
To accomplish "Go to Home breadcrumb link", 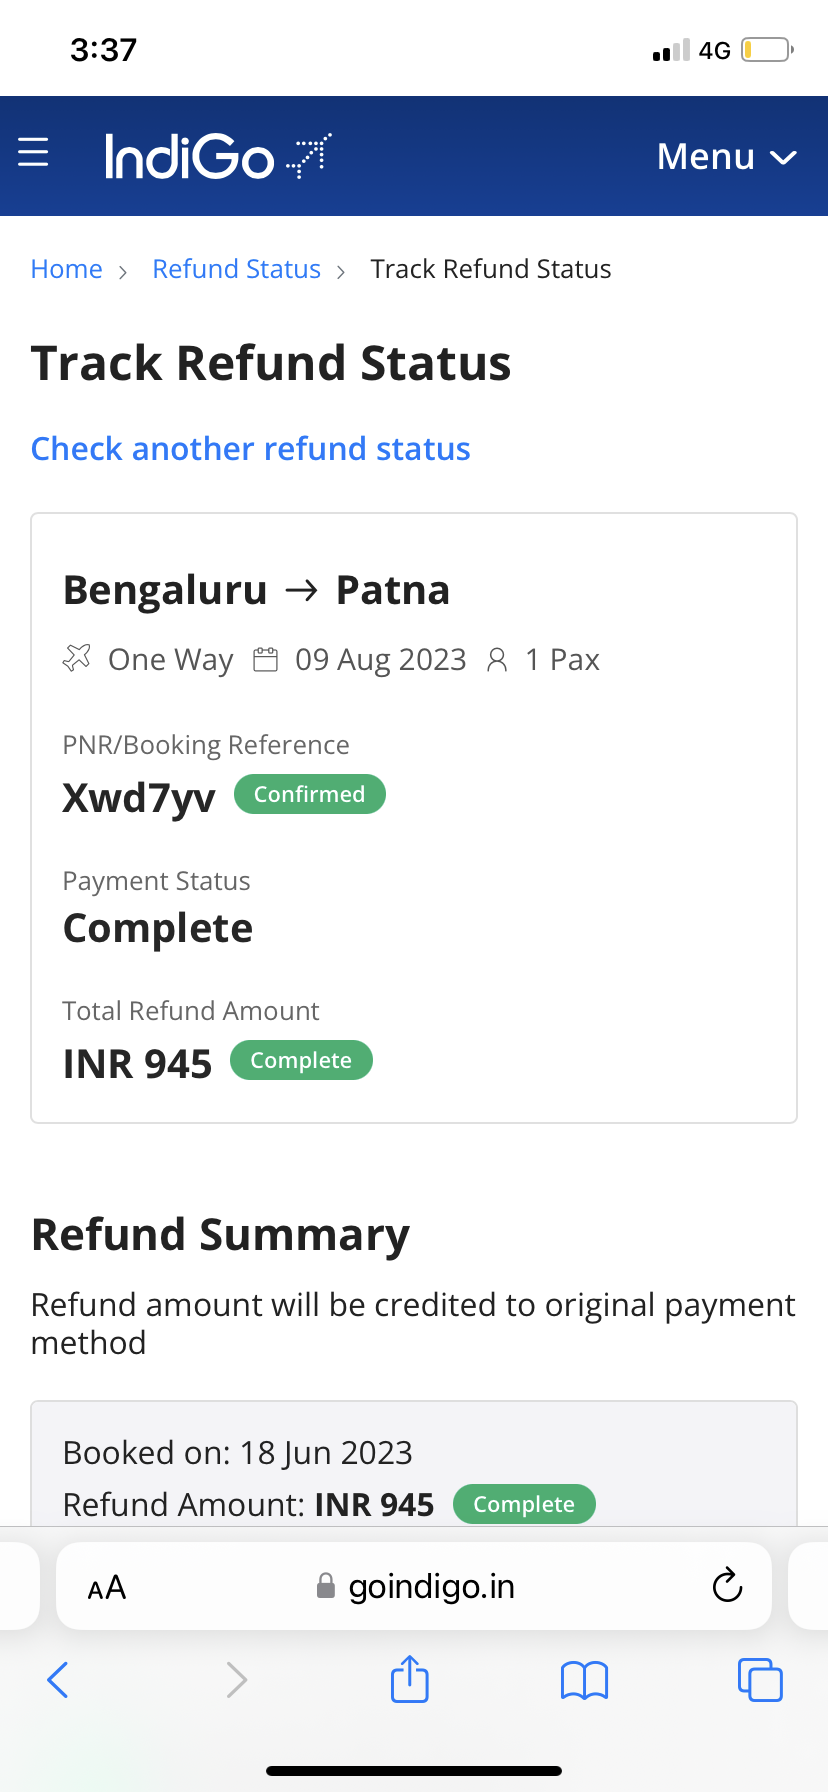I will tap(66, 269).
